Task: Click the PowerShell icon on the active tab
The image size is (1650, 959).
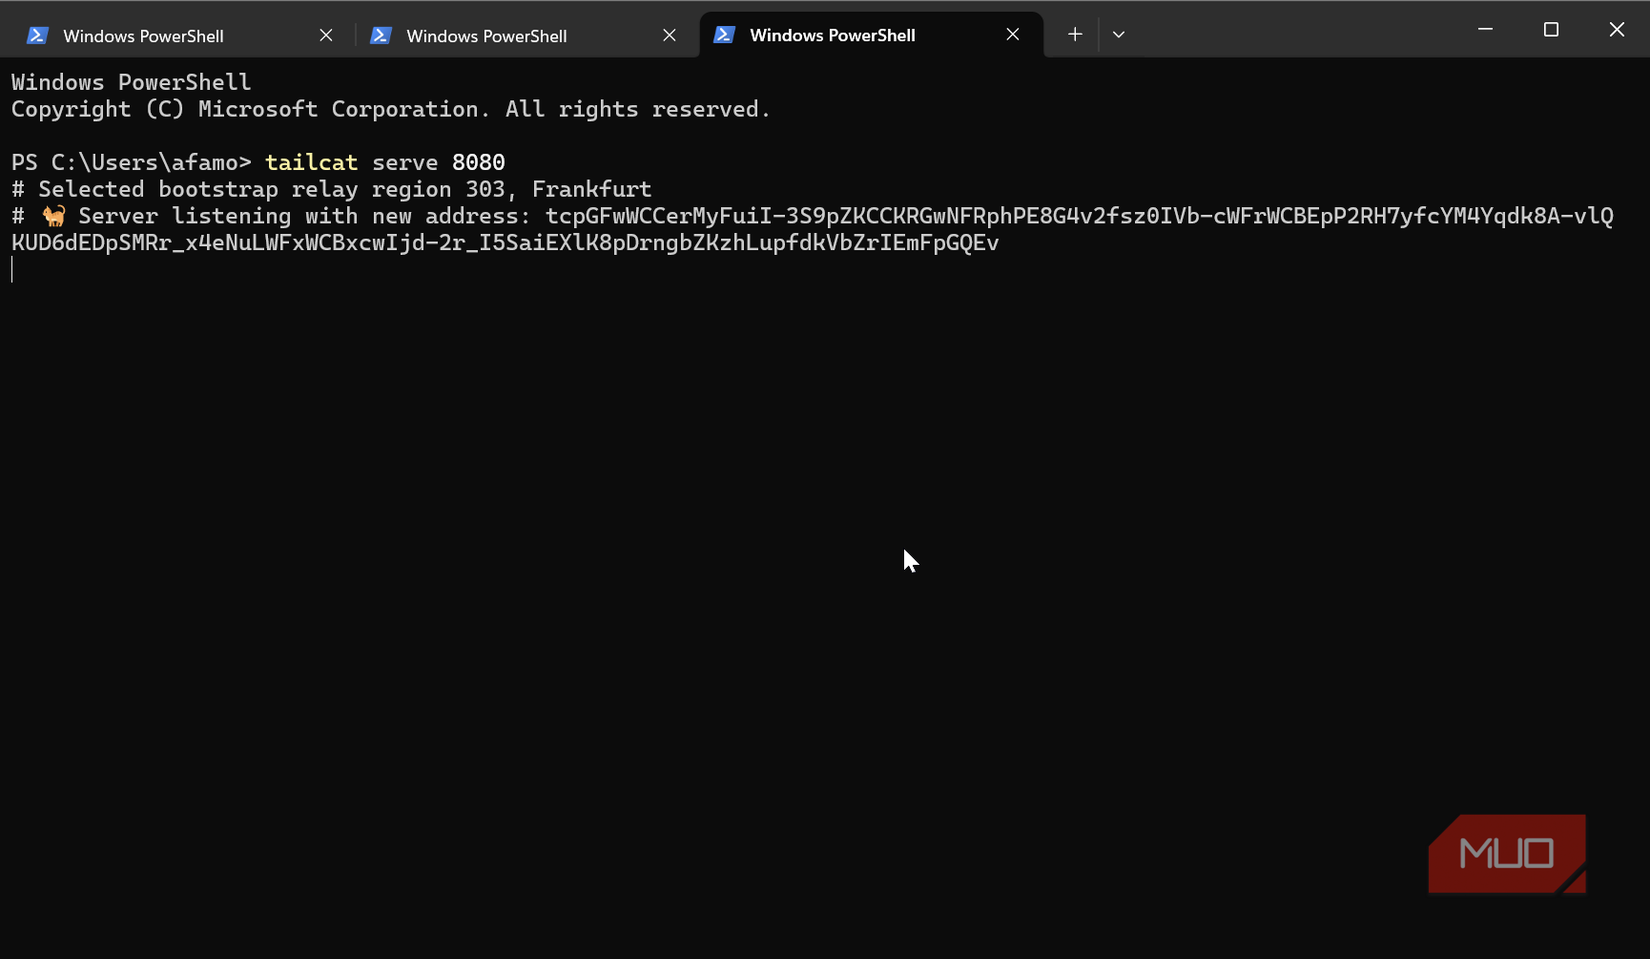Action: pos(724,35)
